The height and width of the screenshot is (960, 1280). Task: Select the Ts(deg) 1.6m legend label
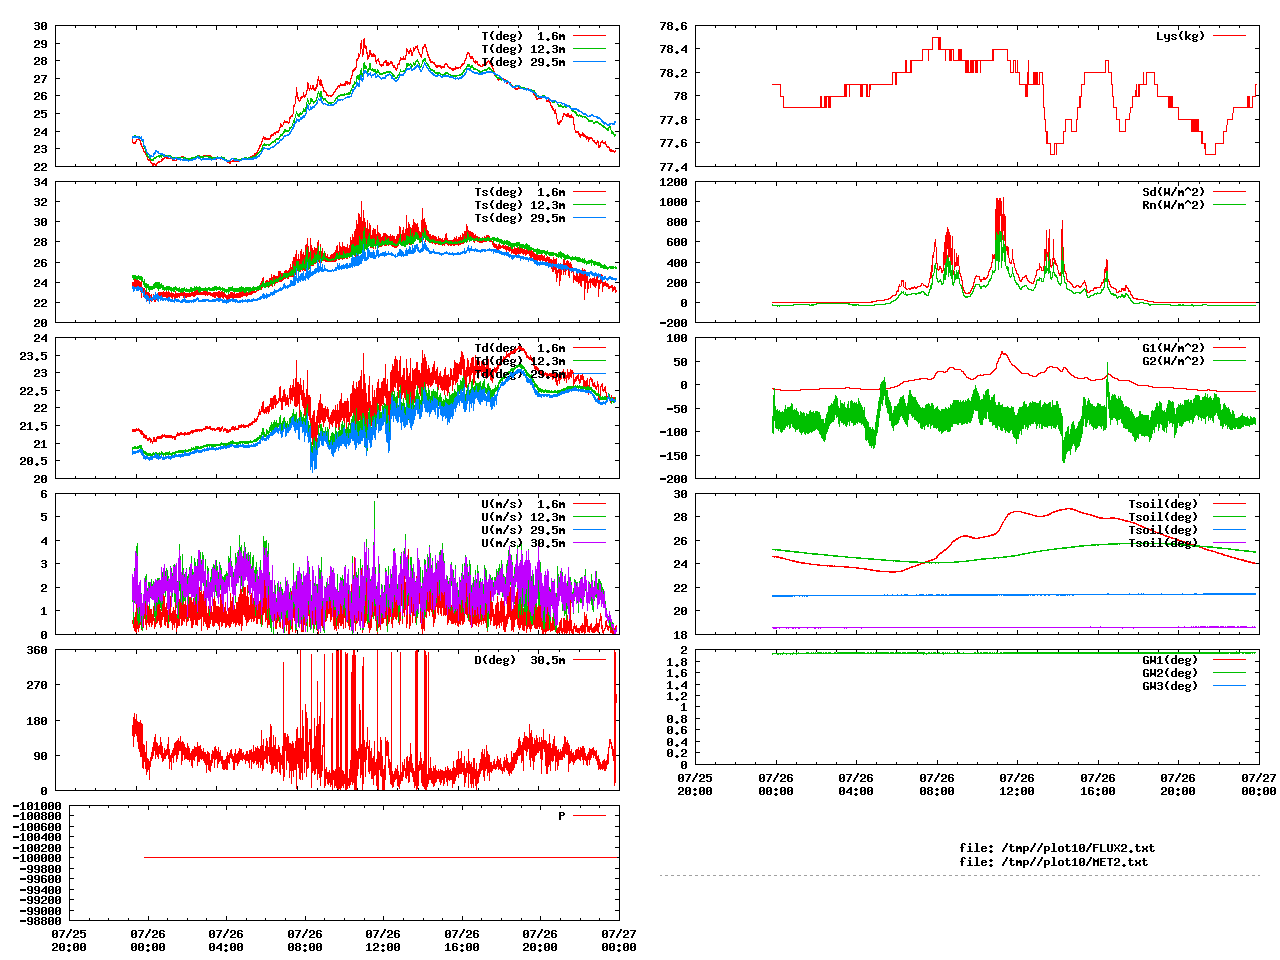pyautogui.click(x=519, y=192)
